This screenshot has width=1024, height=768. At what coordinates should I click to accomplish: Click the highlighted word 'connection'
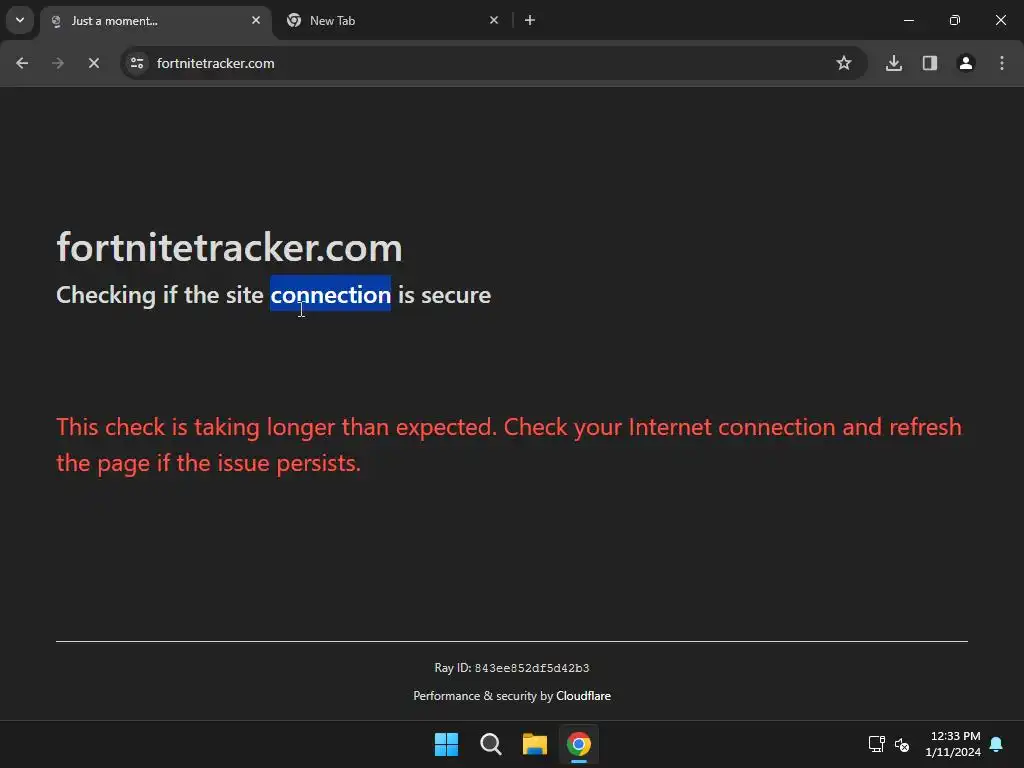(330, 295)
